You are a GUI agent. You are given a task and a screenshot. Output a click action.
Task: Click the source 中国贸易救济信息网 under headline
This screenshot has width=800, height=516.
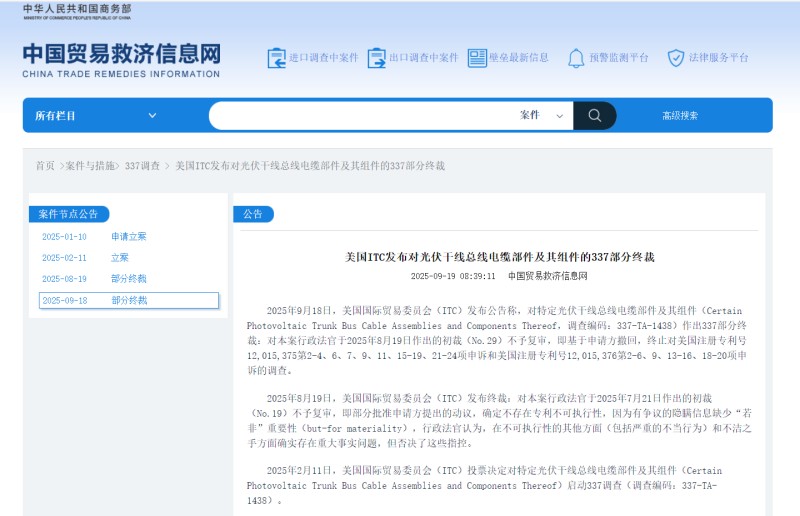(x=547, y=276)
